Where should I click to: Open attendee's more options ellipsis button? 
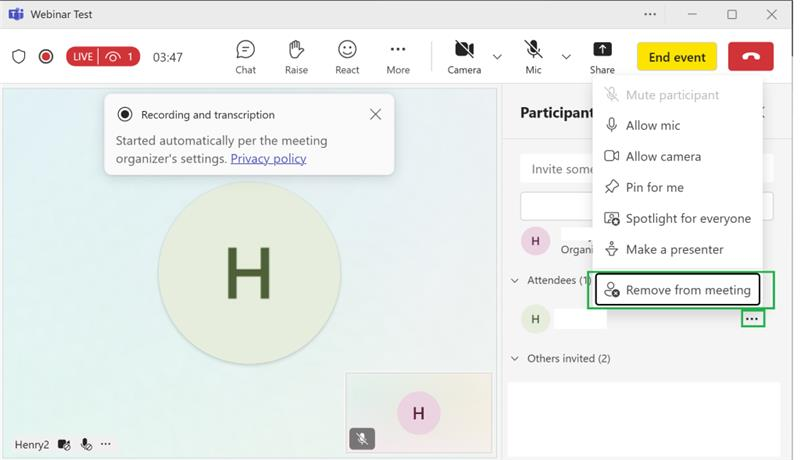pyautogui.click(x=752, y=319)
